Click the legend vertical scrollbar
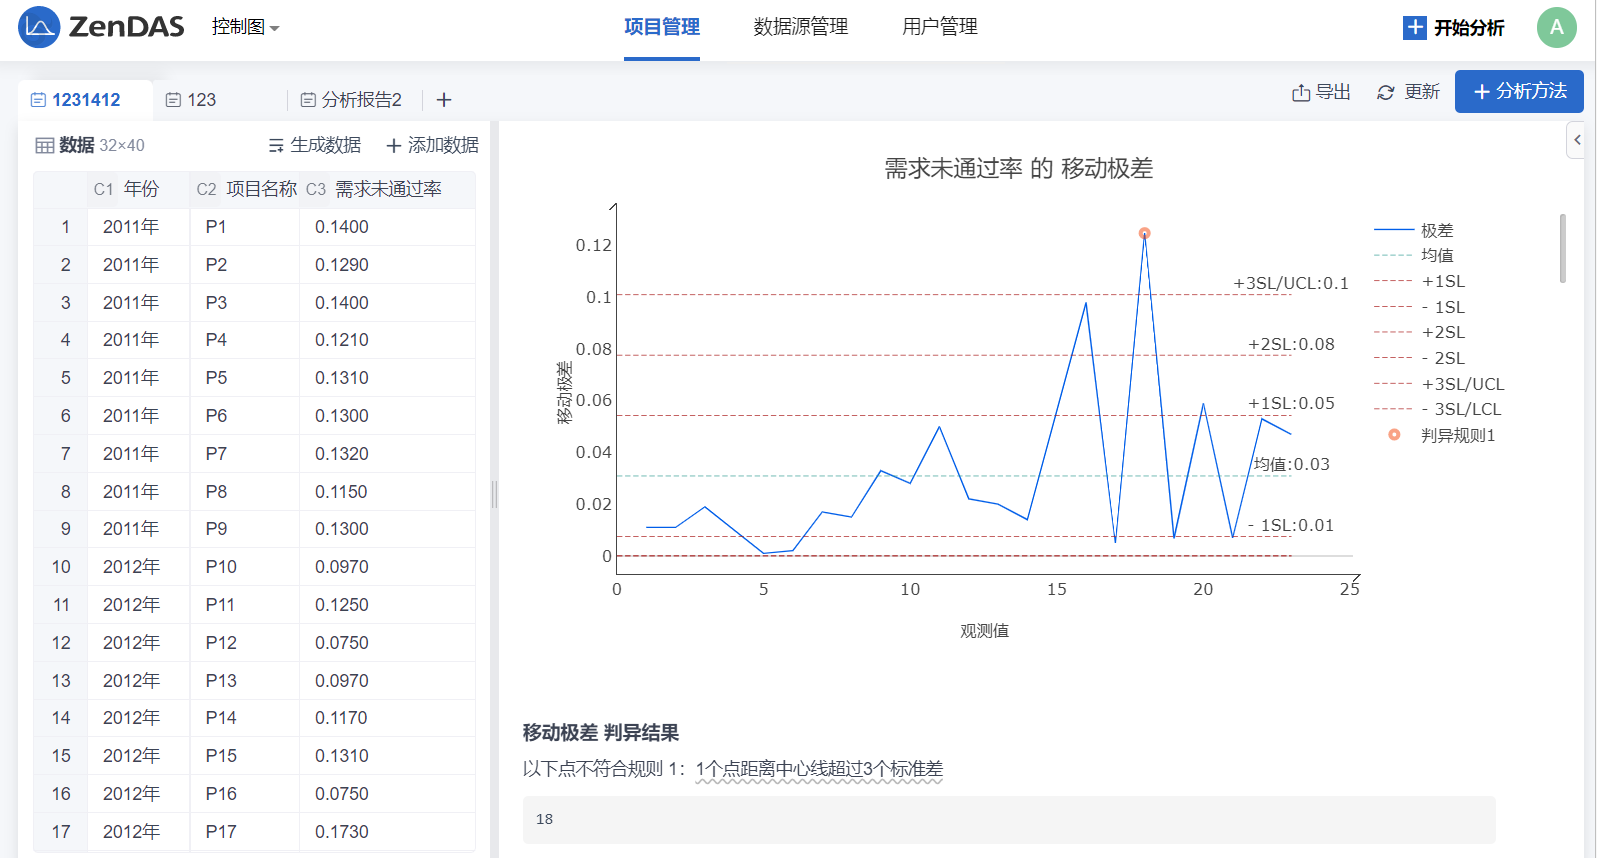Viewport: 1597px width, 858px height. [x=1562, y=248]
